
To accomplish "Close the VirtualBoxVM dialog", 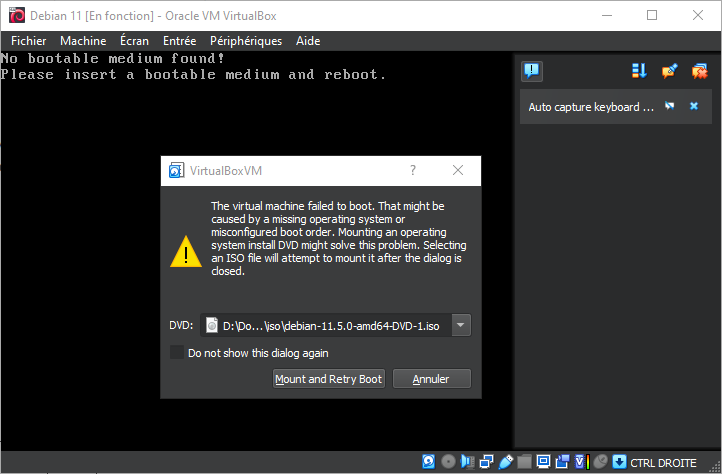I will tap(458, 170).
